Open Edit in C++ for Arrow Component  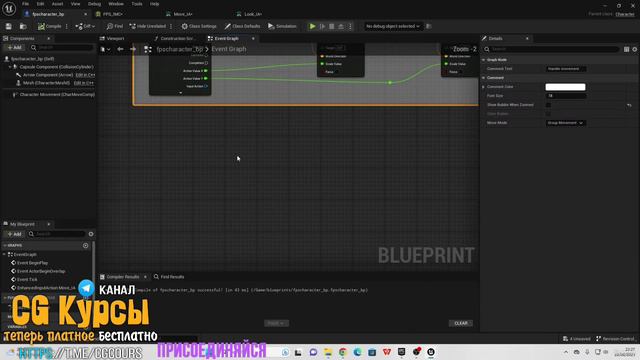point(85,75)
